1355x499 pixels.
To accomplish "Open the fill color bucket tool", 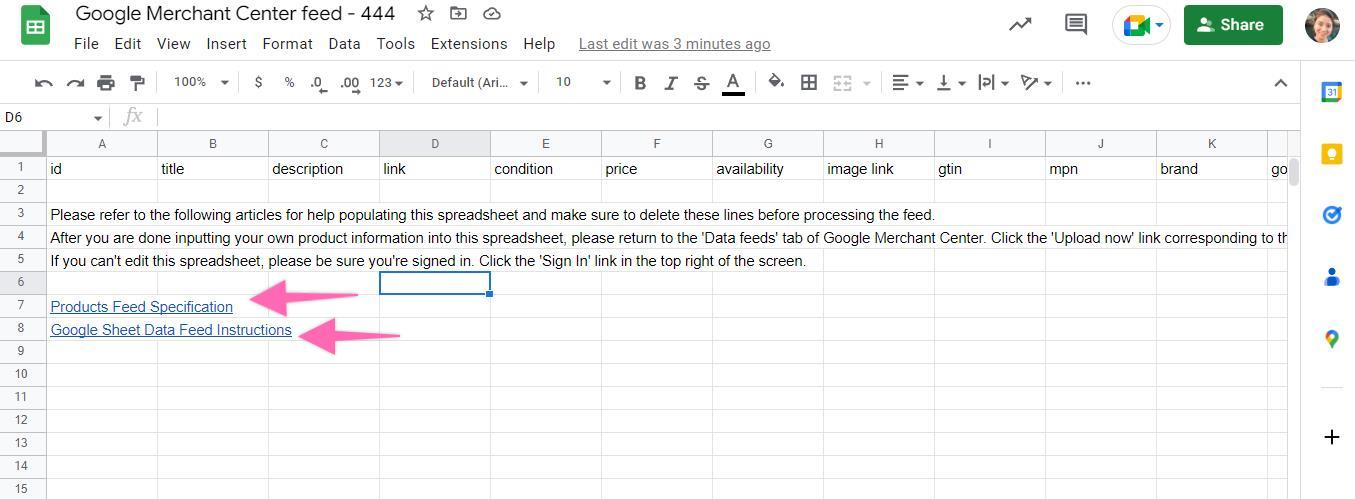I will pyautogui.click(x=776, y=83).
